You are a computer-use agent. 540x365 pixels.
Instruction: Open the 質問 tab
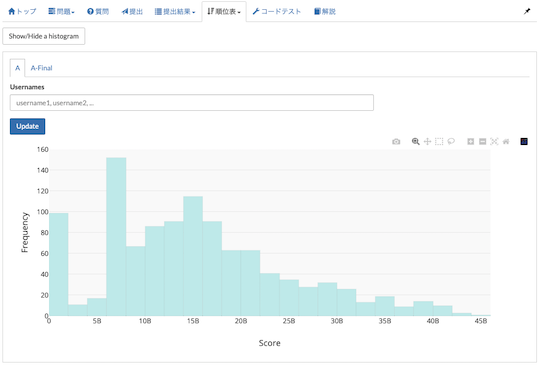click(x=98, y=11)
